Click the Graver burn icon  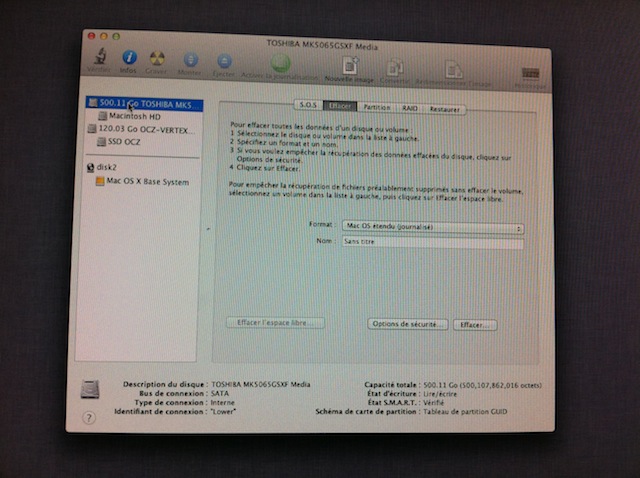(157, 59)
